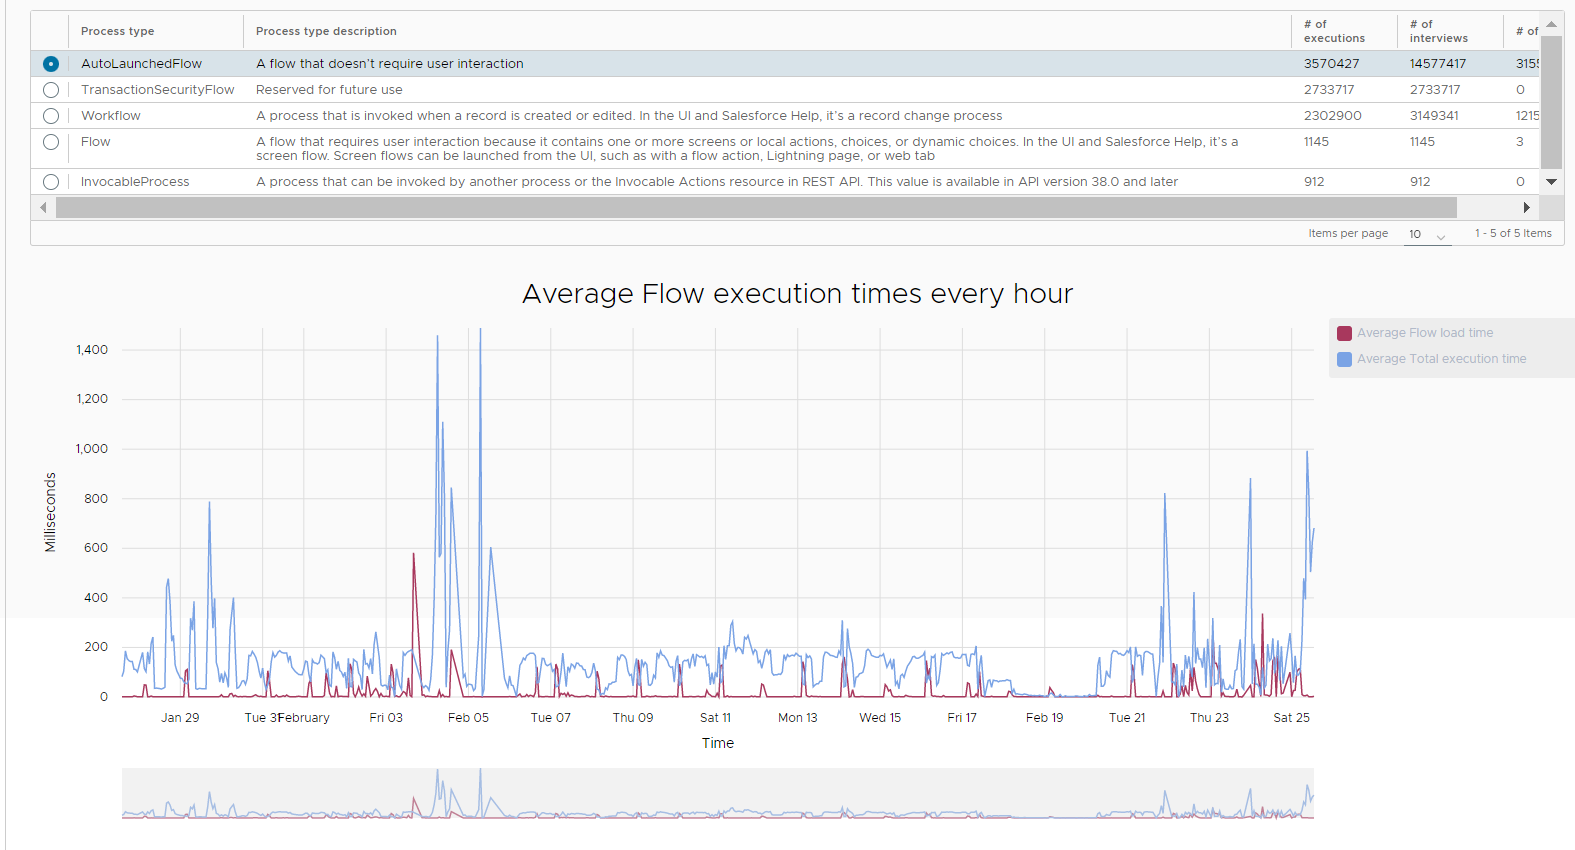Click the table scroll left arrow
This screenshot has width=1575, height=850.
[x=43, y=208]
